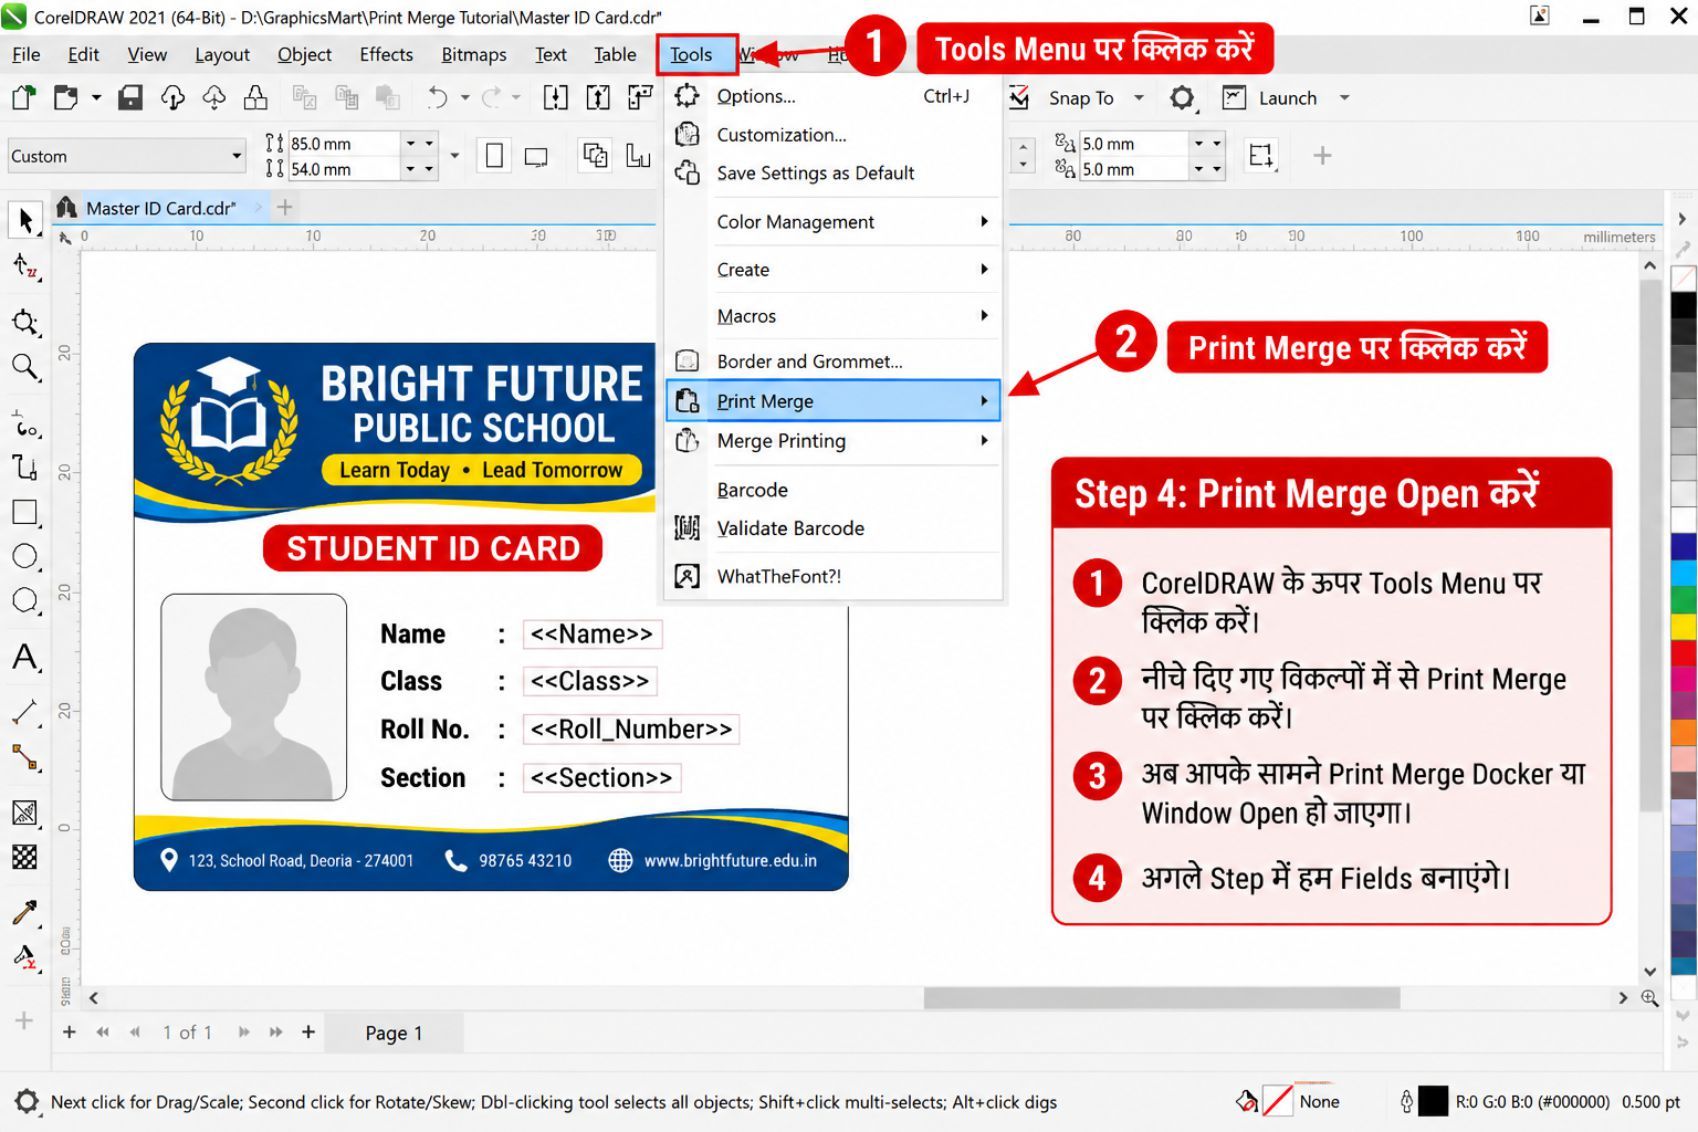
Task: Select the Zoom magnifier tool
Action: [25, 367]
